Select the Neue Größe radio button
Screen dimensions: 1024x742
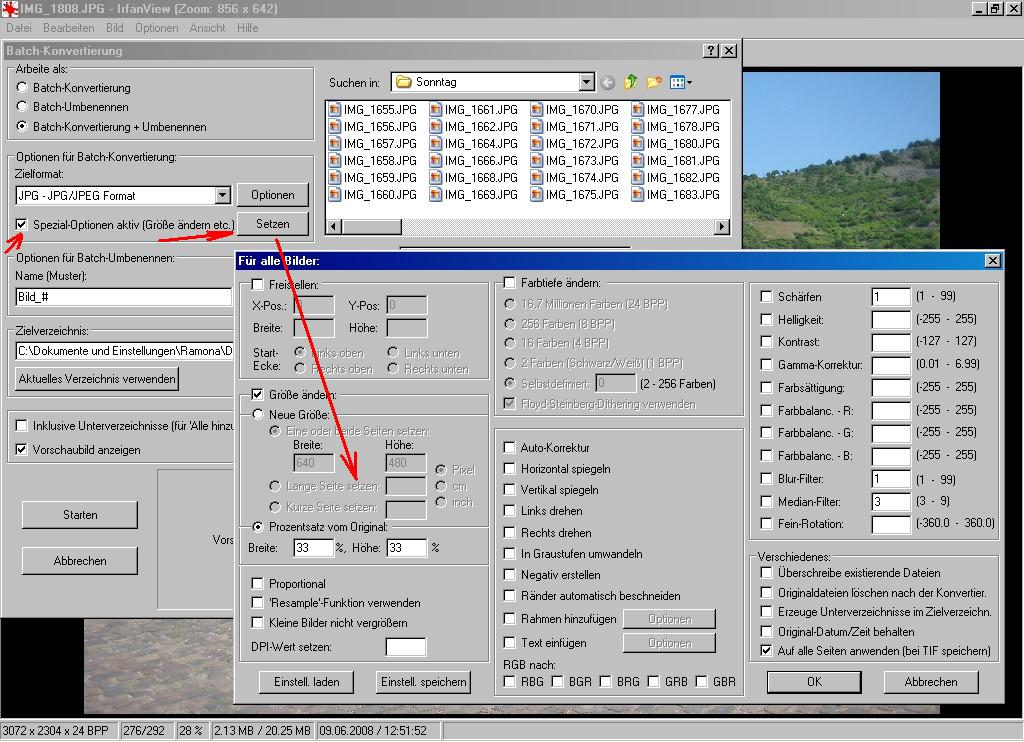[x=258, y=414]
